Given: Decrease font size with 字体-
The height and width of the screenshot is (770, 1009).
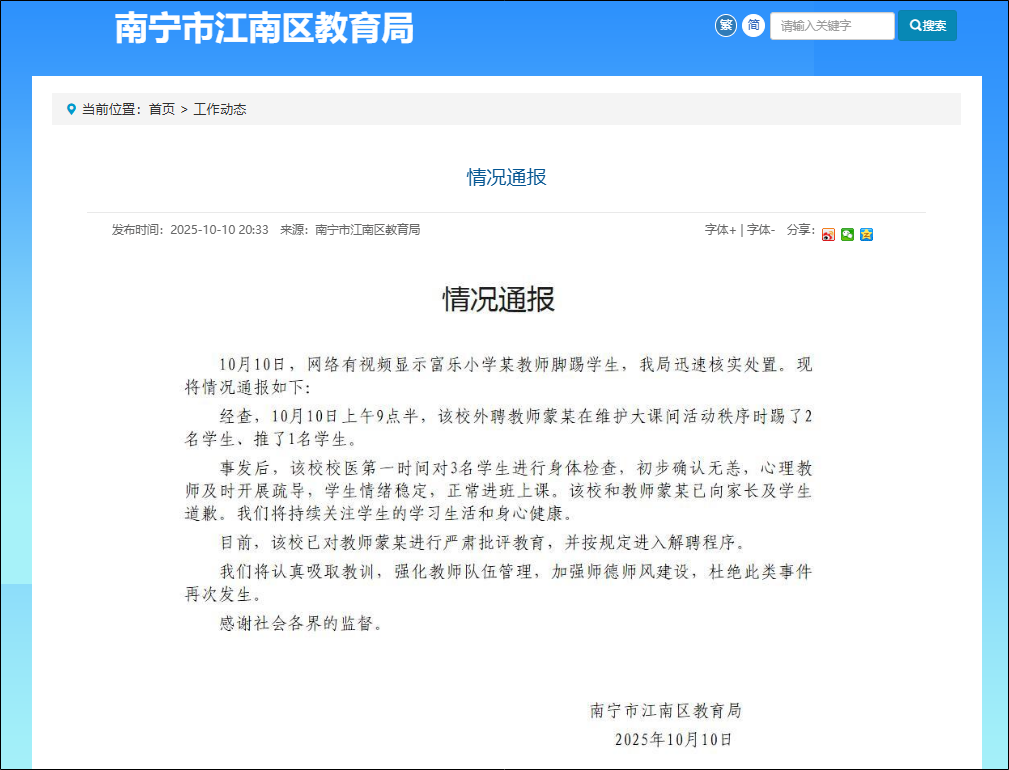Looking at the screenshot, I should pyautogui.click(x=761, y=230).
